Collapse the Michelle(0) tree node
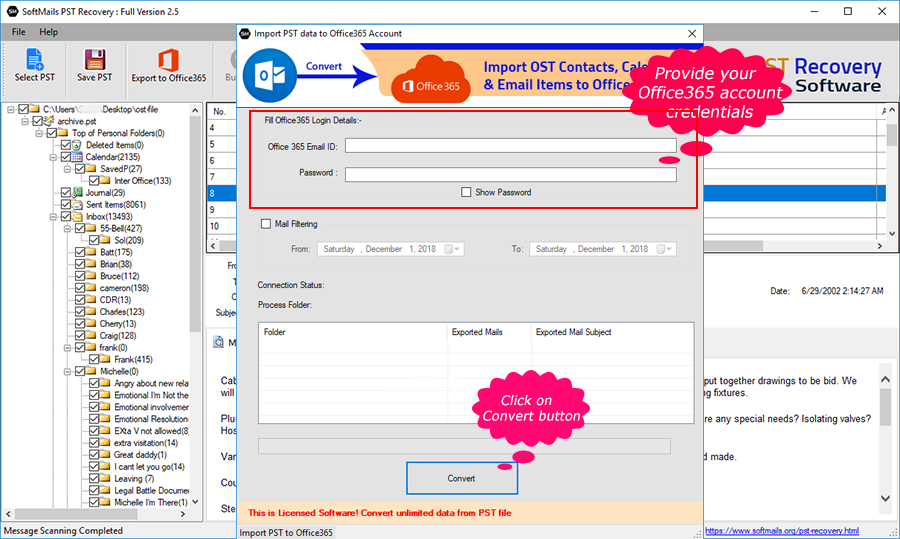 click(67, 371)
